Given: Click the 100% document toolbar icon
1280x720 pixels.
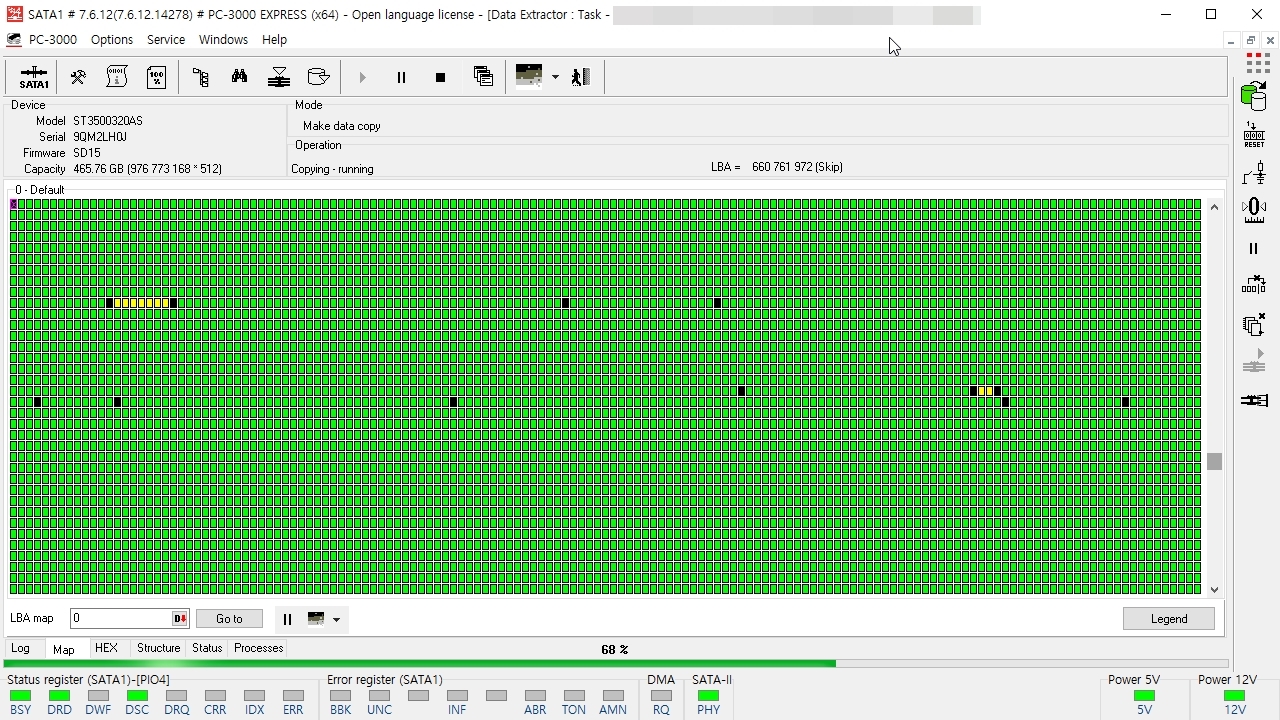Looking at the screenshot, I should (x=157, y=77).
